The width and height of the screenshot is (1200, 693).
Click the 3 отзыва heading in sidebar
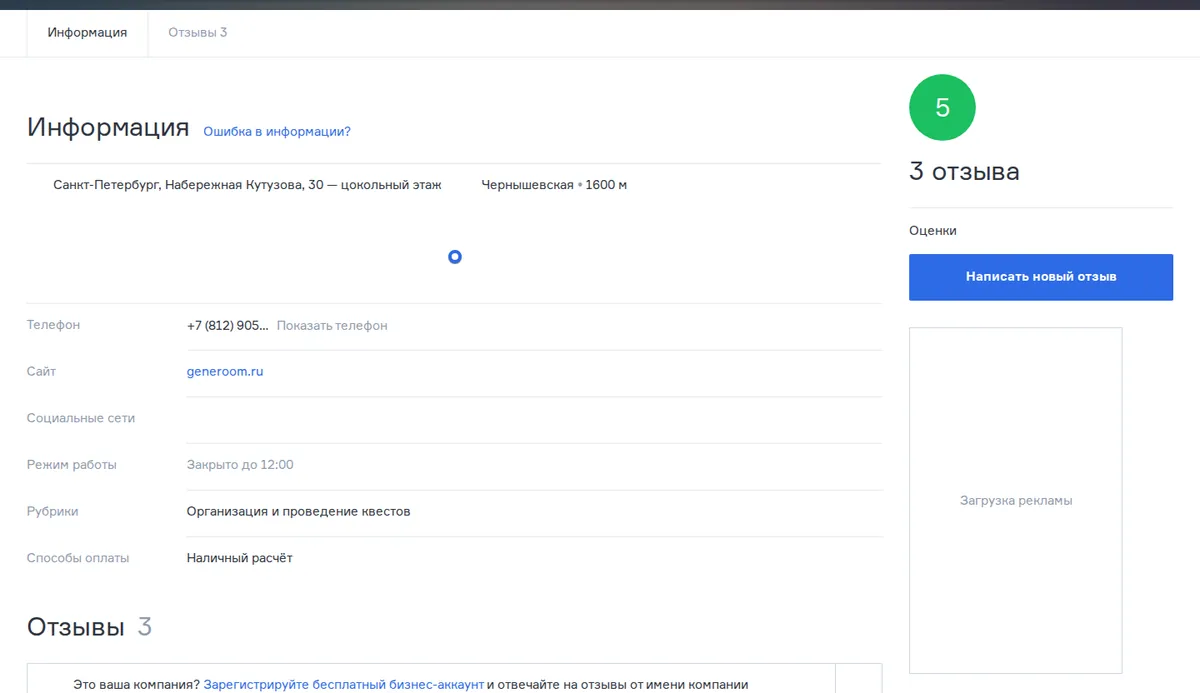(964, 172)
